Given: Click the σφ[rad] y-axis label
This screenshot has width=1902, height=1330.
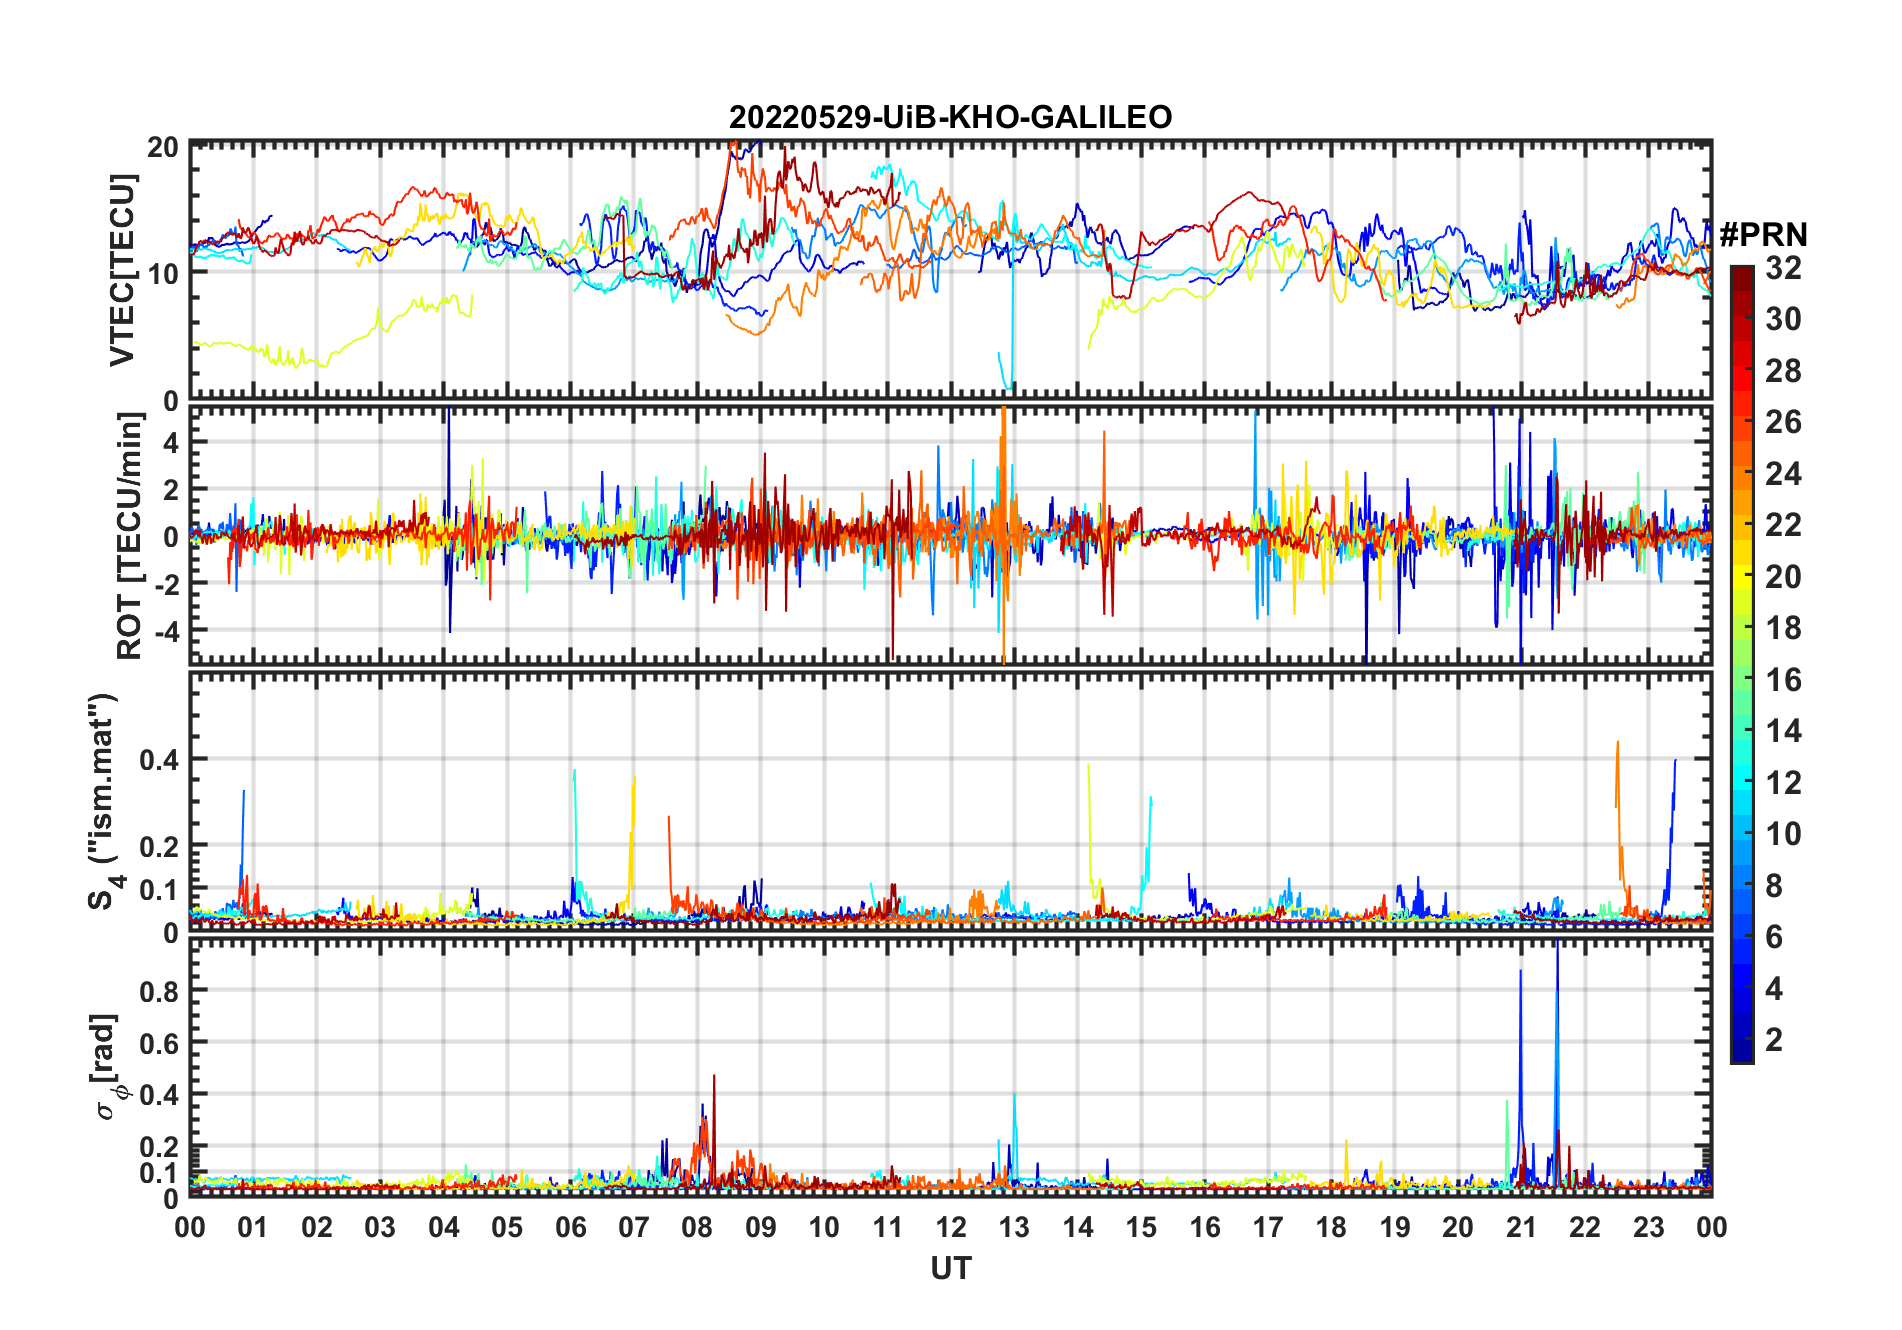Looking at the screenshot, I should 105,1066.
